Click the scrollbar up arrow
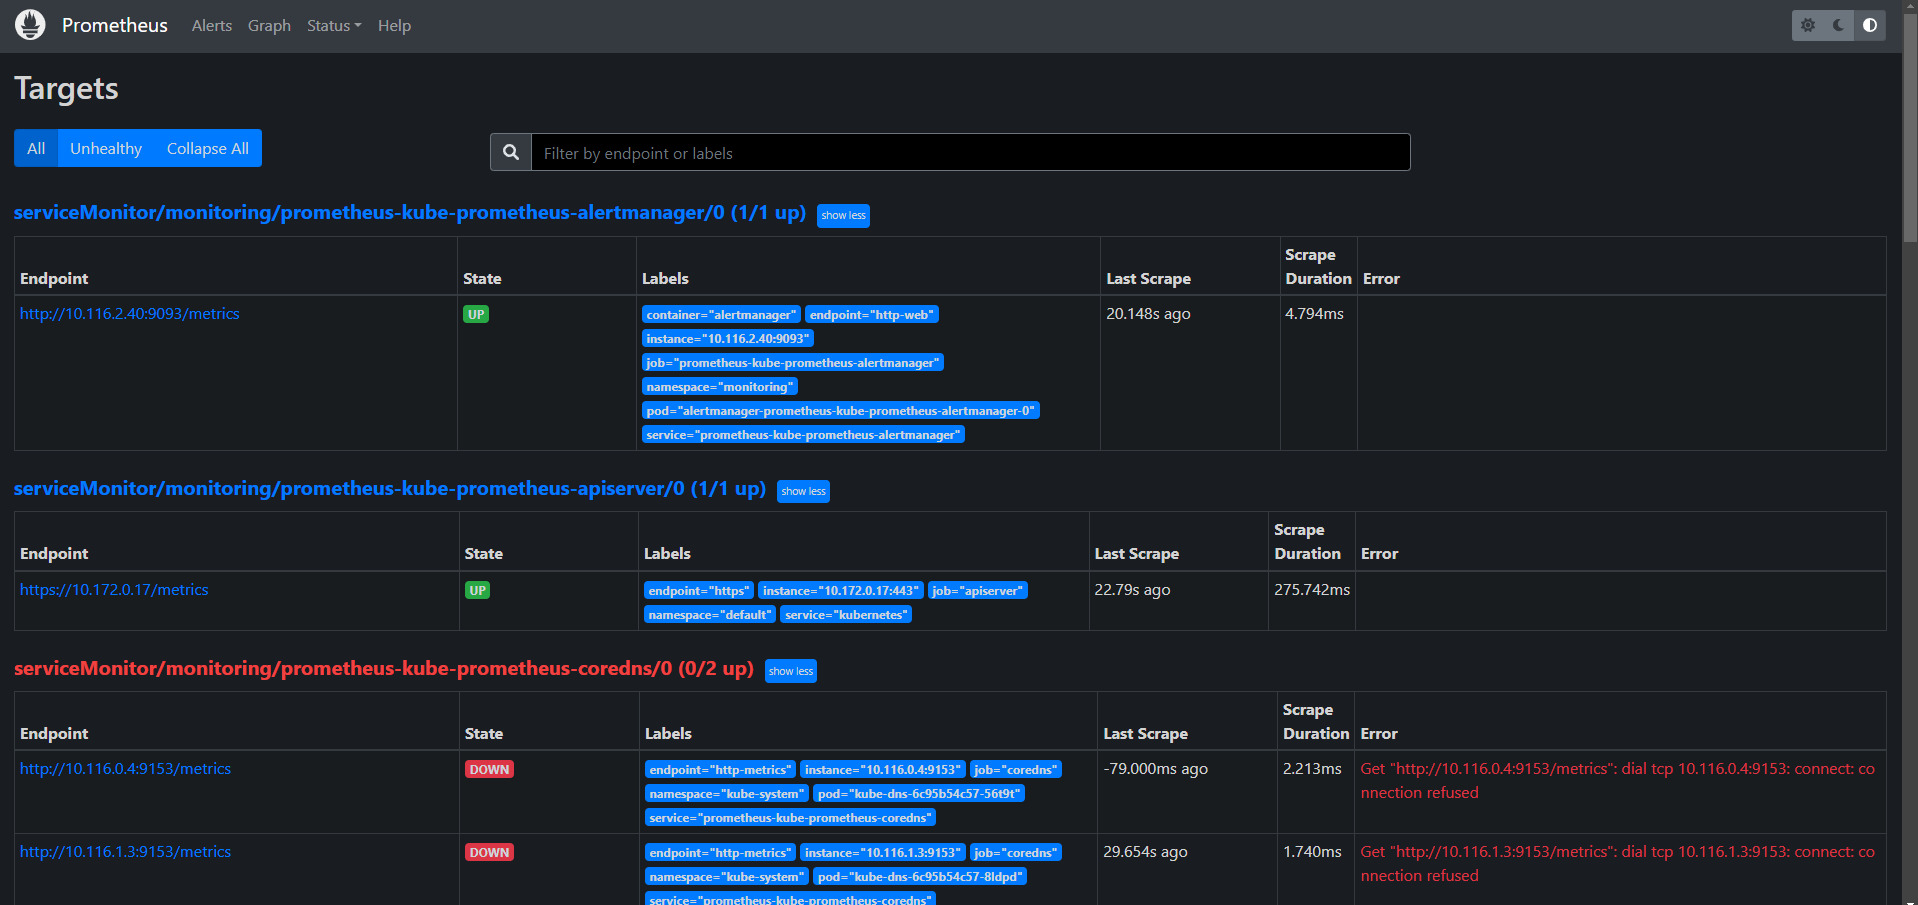 coord(1909,8)
